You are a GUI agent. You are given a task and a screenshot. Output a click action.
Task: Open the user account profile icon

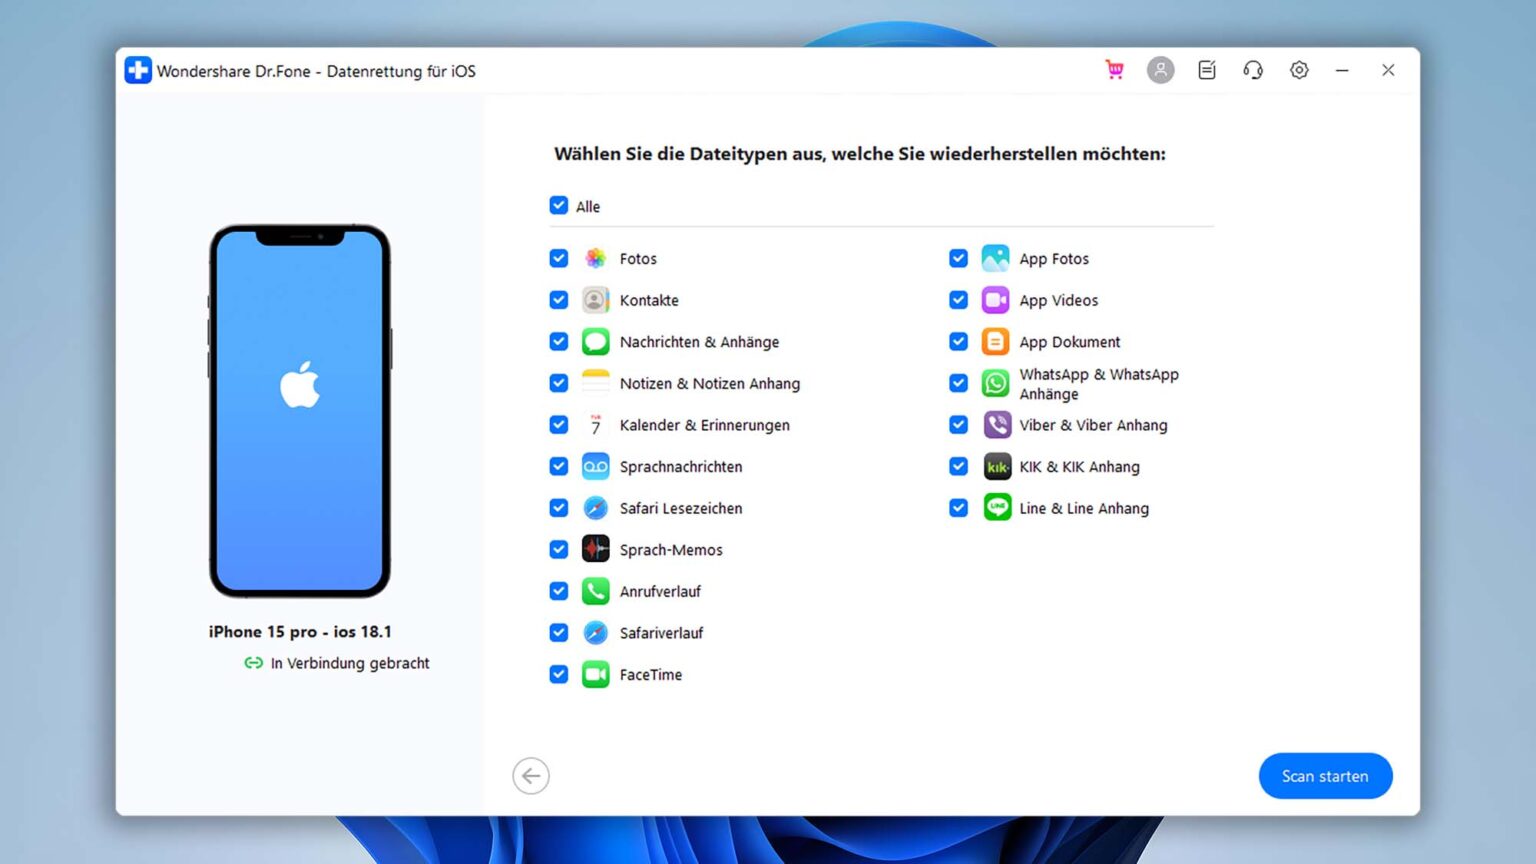click(x=1160, y=70)
